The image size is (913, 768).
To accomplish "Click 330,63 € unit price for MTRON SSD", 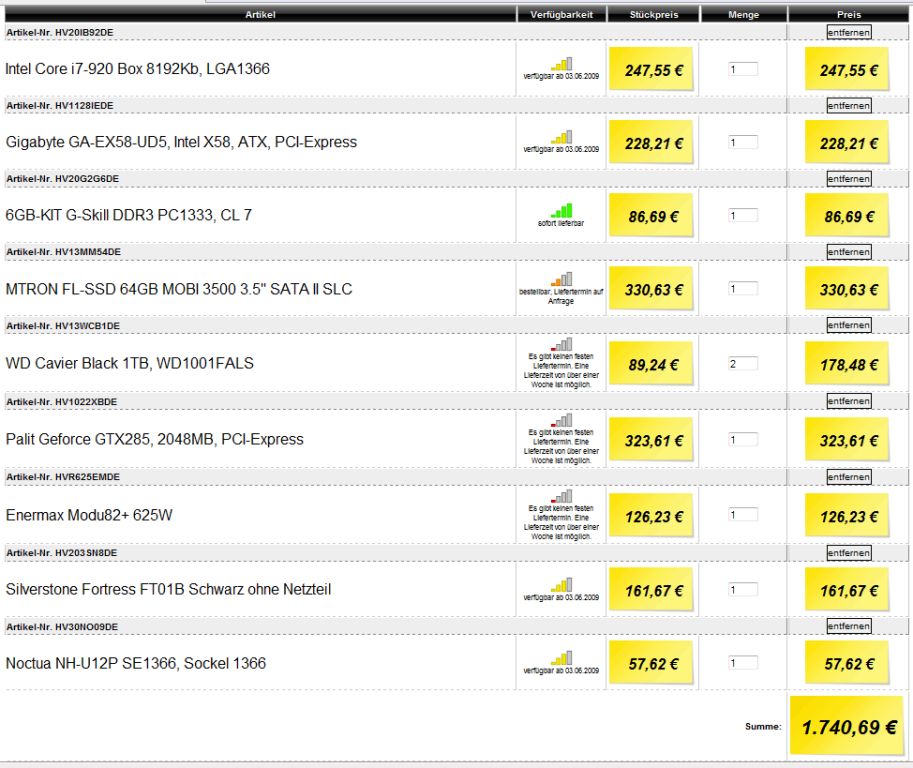I will pos(653,289).
